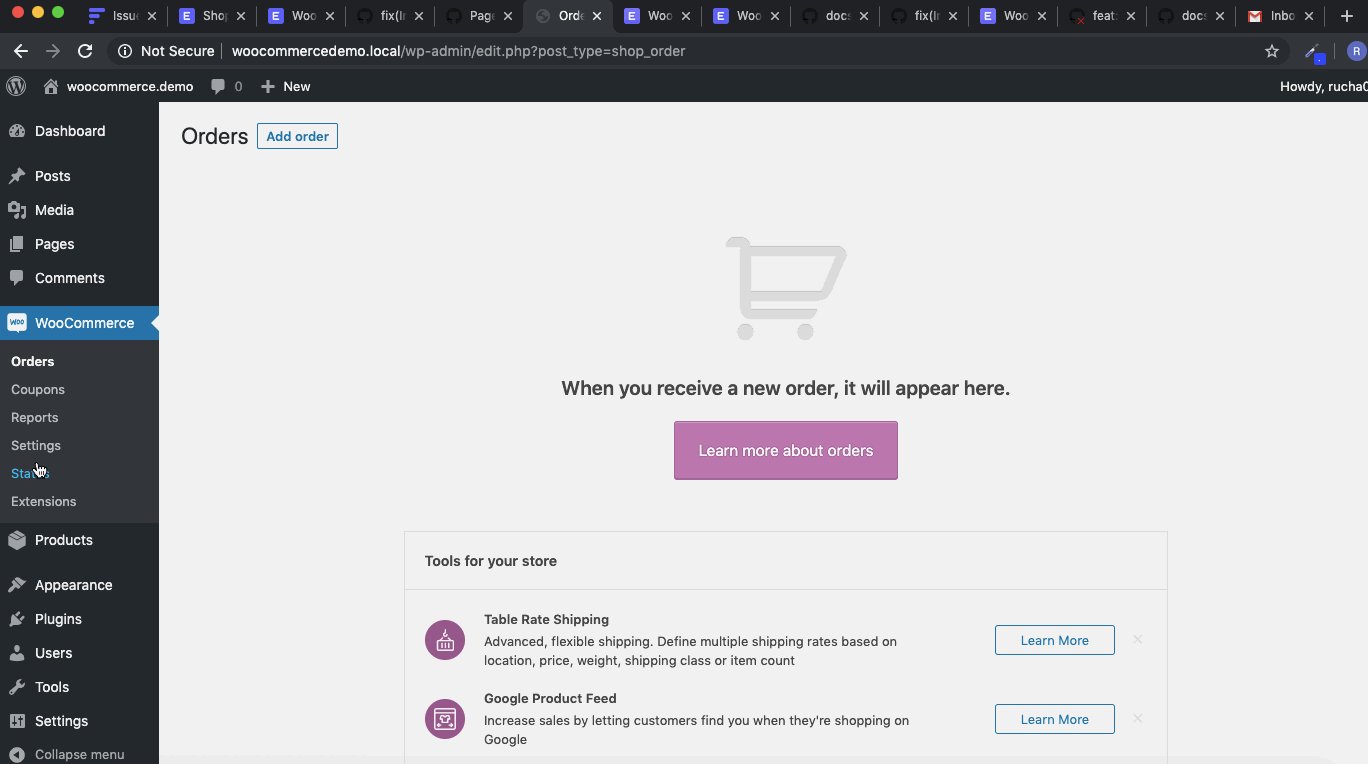
Task: Open the browser profile avatar menu
Action: (1356, 51)
